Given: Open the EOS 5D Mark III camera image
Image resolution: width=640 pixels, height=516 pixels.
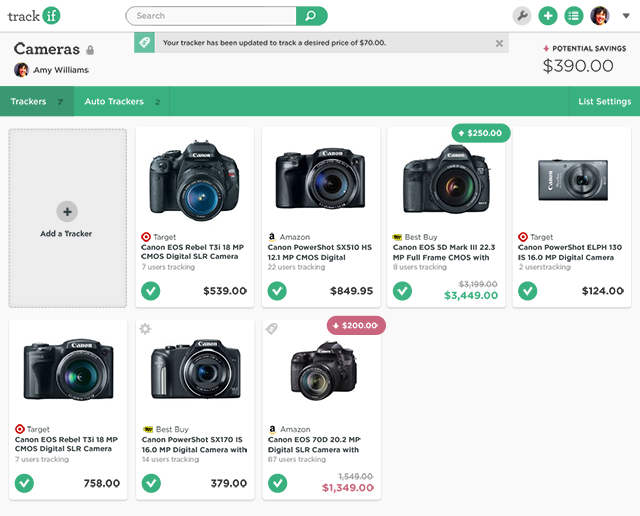Looking at the screenshot, I should 447,180.
